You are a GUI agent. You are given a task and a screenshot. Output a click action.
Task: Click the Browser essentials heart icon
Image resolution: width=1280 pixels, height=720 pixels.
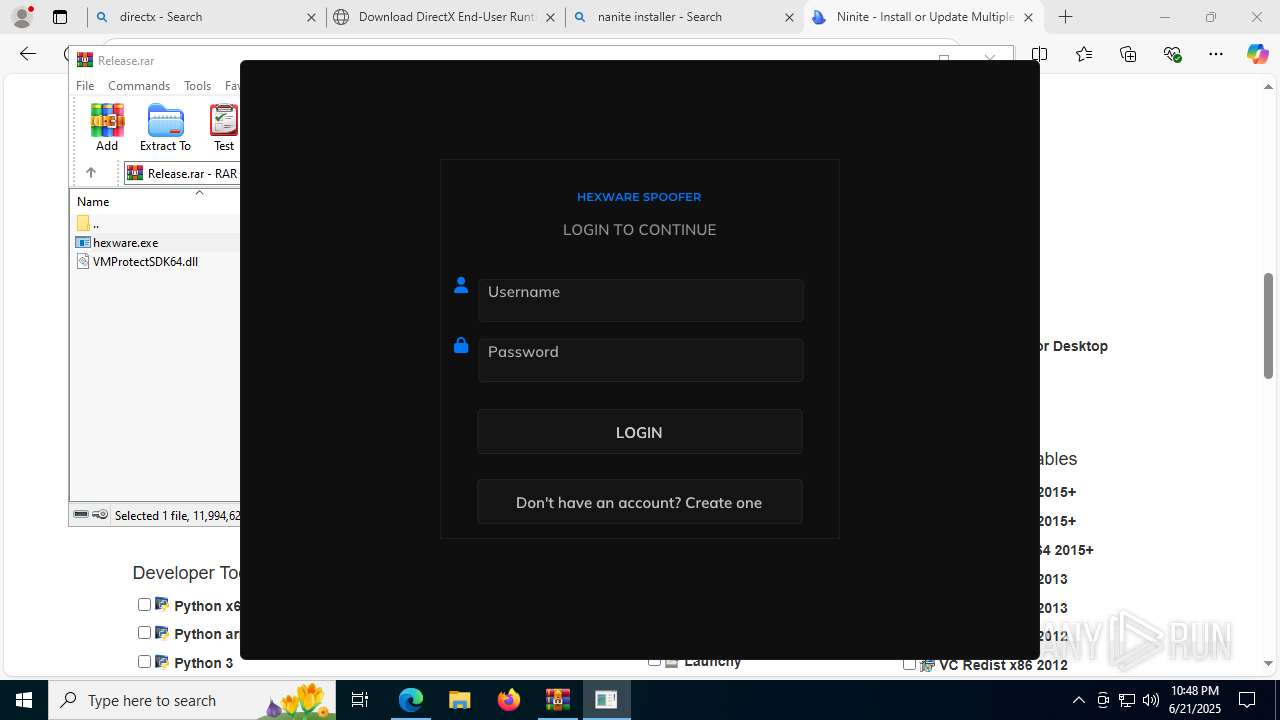1172,54
